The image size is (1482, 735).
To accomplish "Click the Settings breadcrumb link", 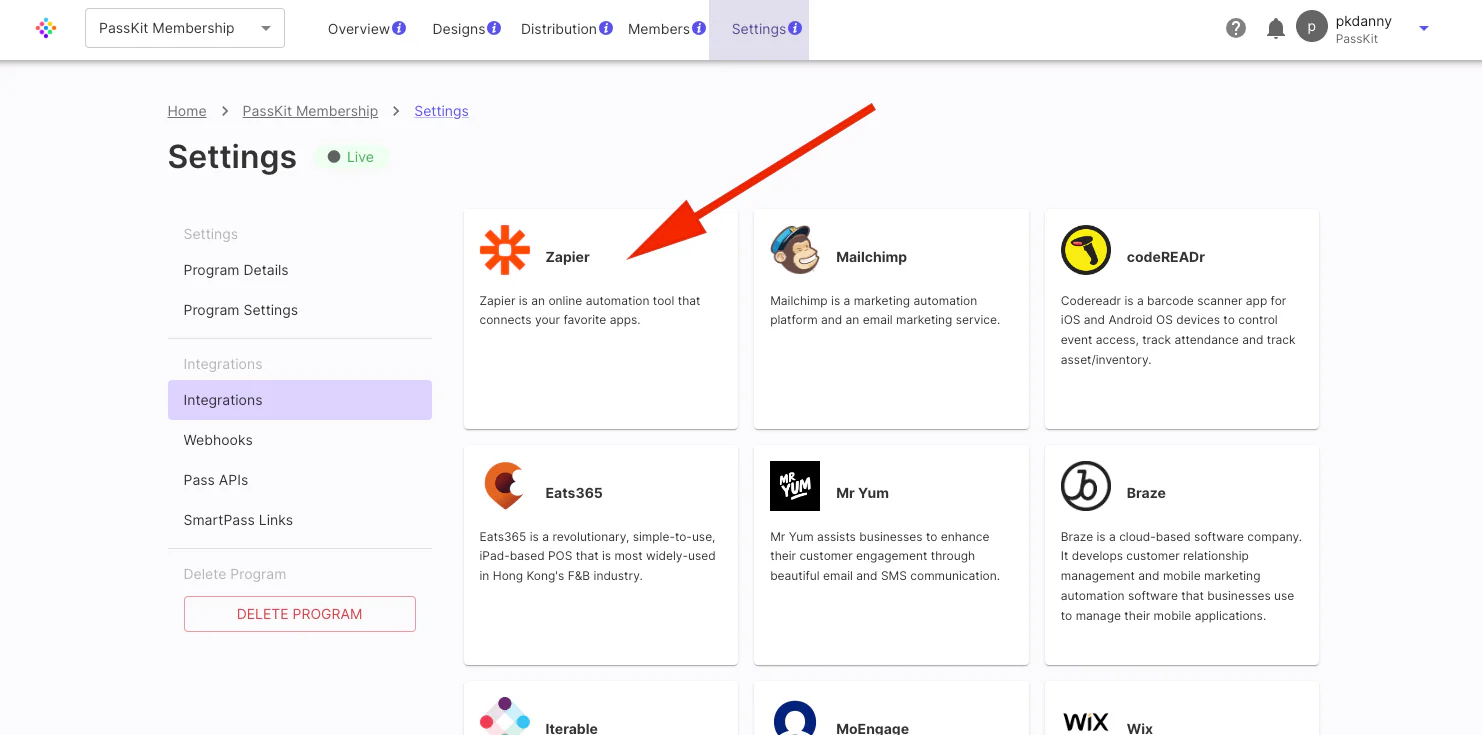I will point(441,111).
